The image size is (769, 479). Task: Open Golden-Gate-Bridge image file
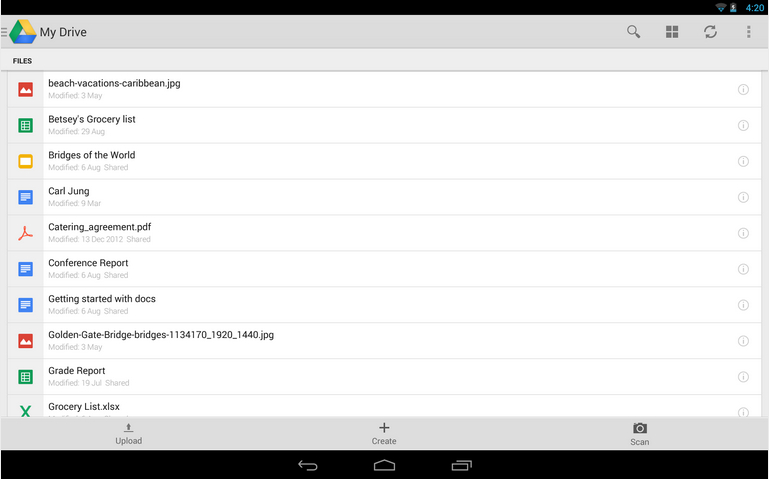pyautogui.click(x=384, y=341)
